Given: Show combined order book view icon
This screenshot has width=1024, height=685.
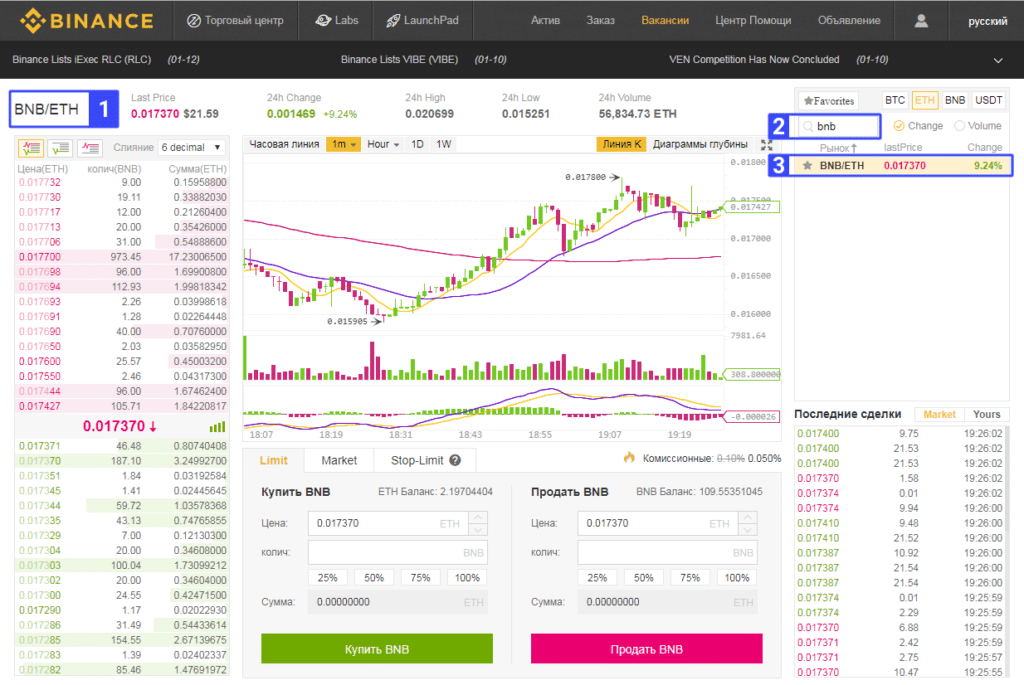Looking at the screenshot, I should [x=31, y=148].
